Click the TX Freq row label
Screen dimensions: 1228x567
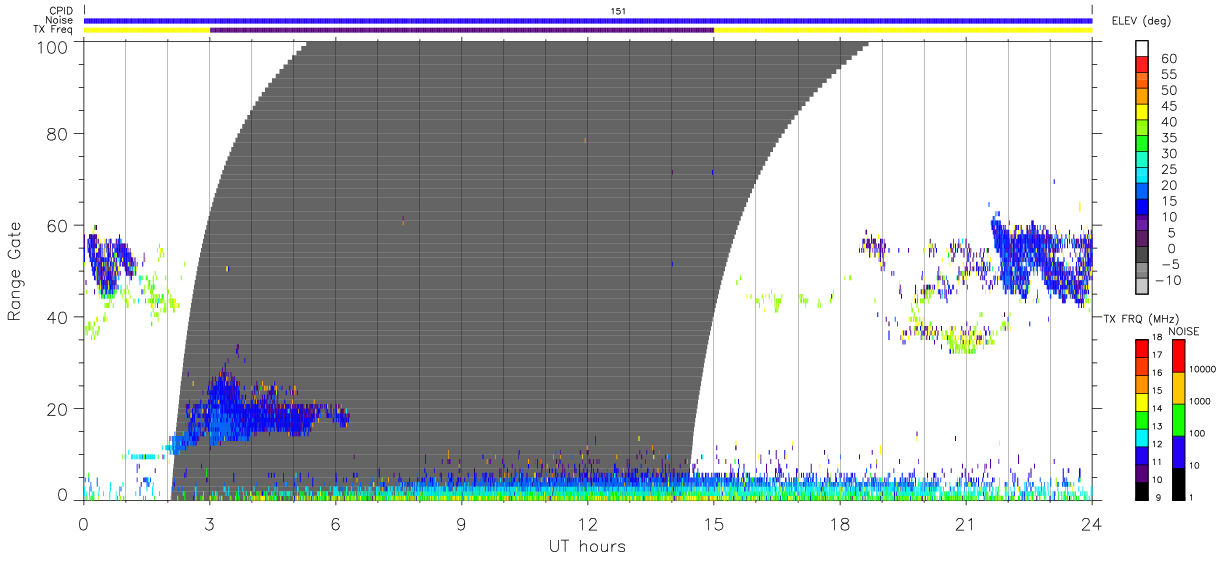[53, 30]
